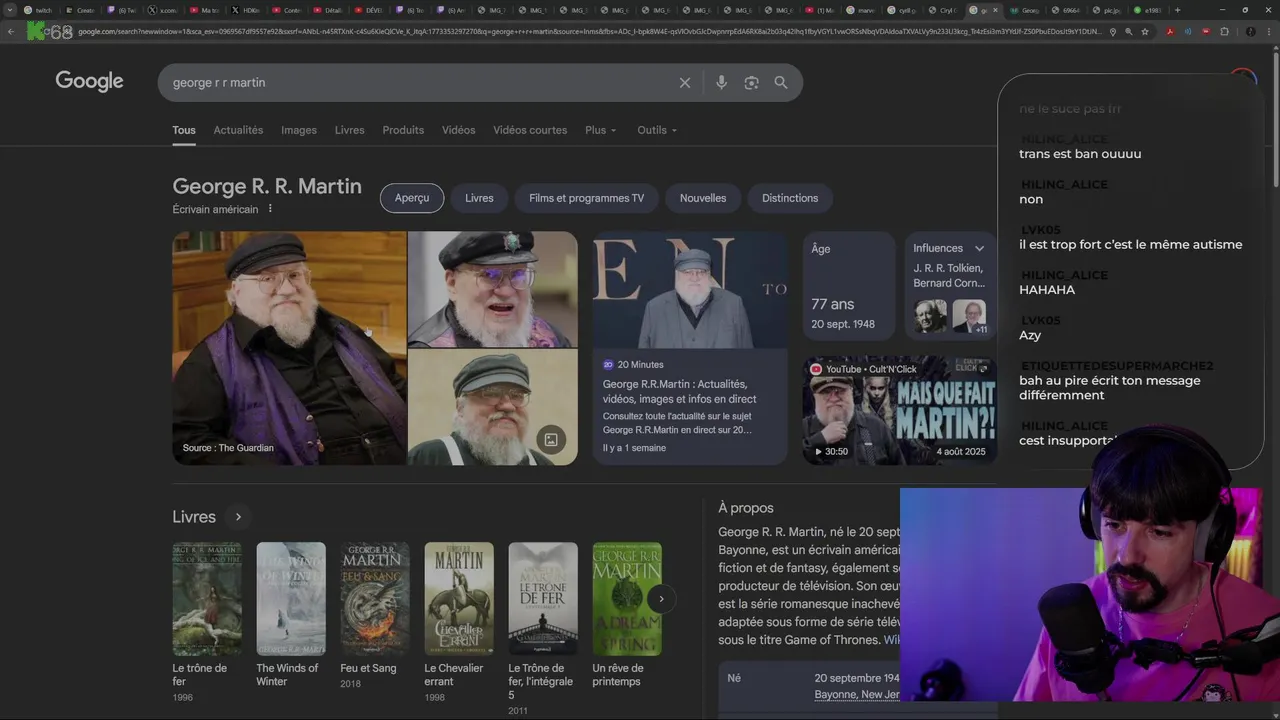Screen dimensions: 1280x720
Task: Click the browser address bar URL
Action: [x=590, y=31]
